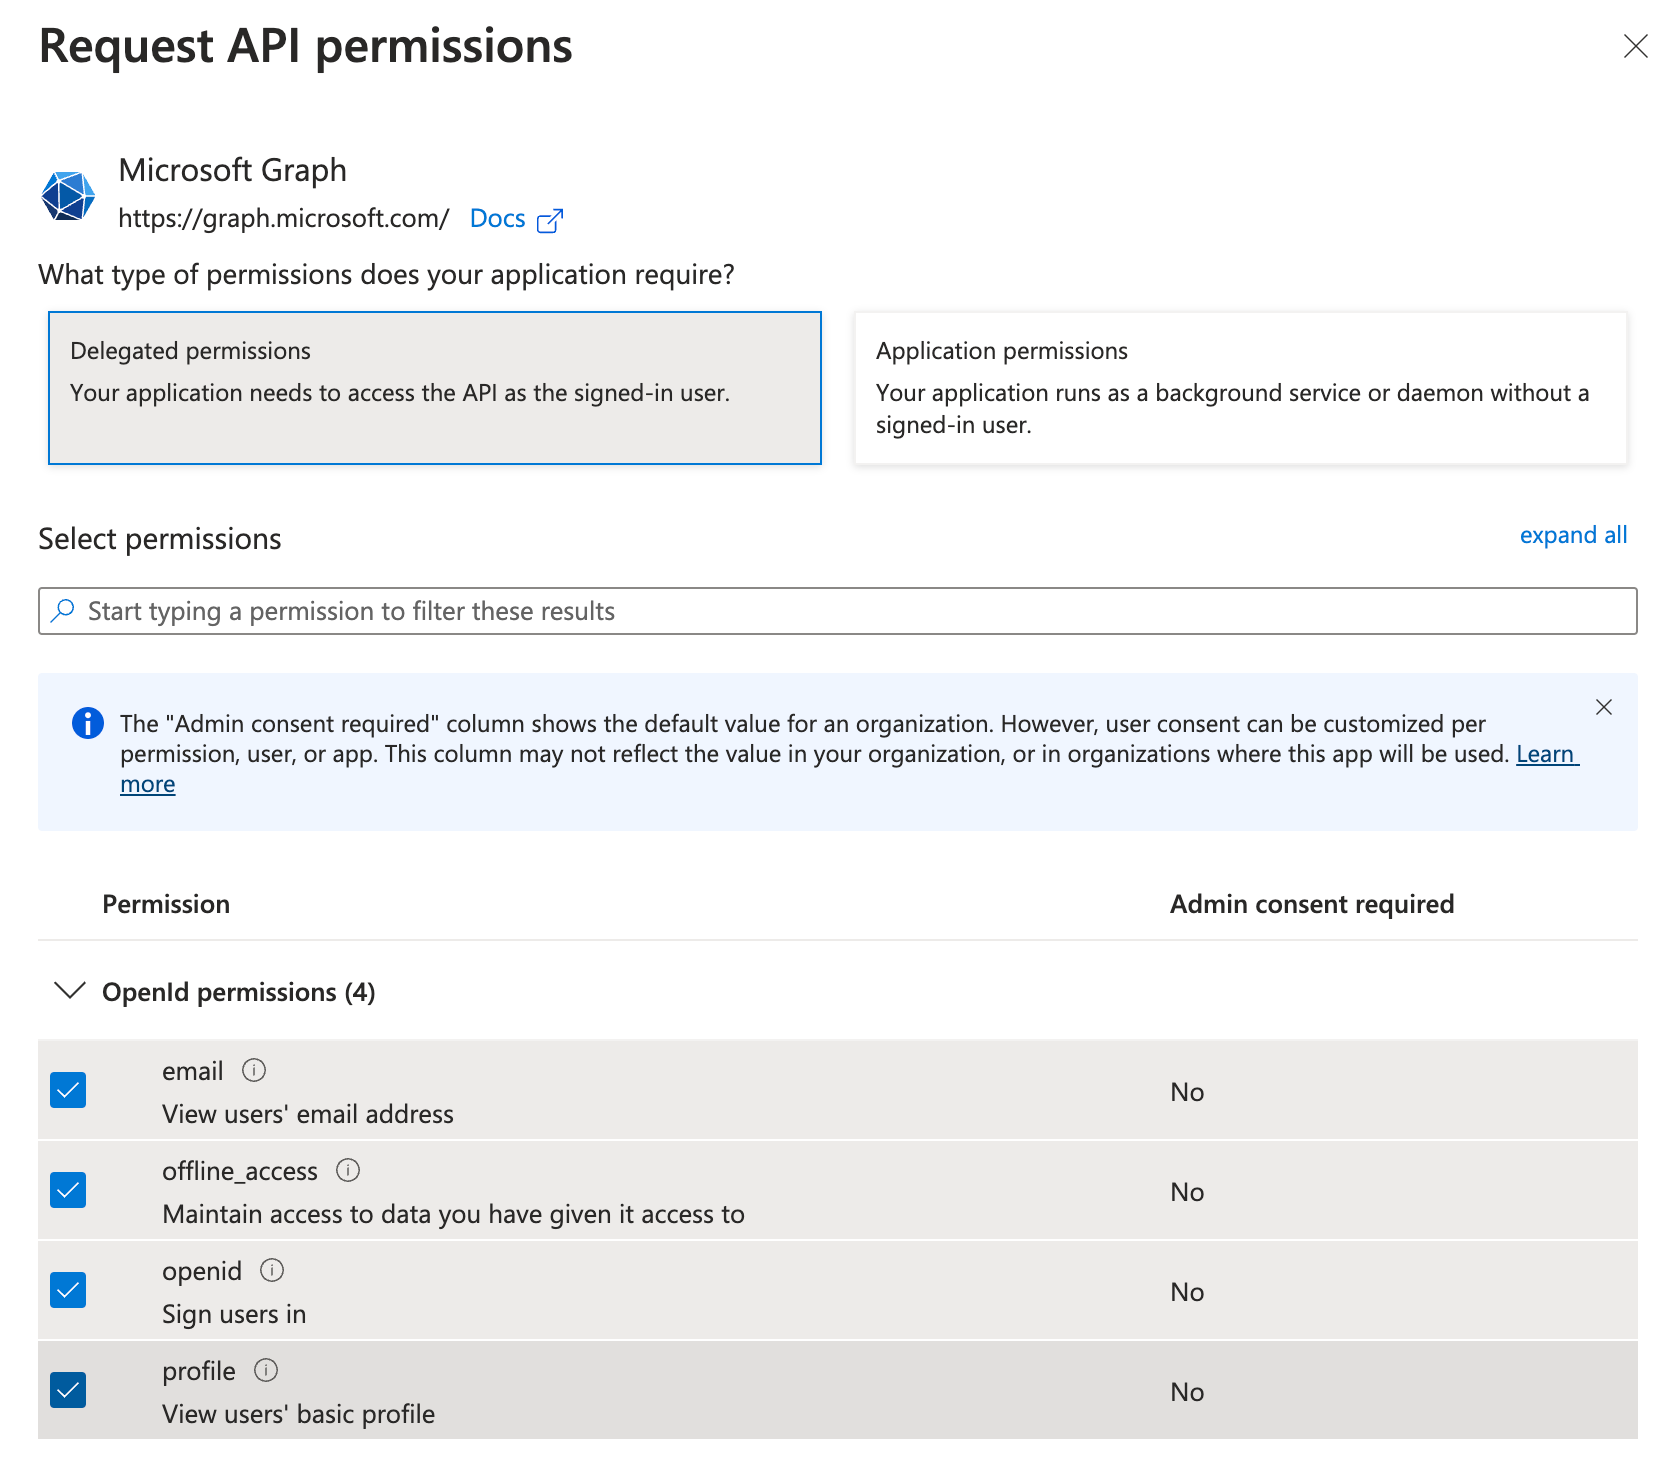The width and height of the screenshot is (1678, 1464).
Task: Click the Microsoft Graph logo icon
Action: [67, 193]
